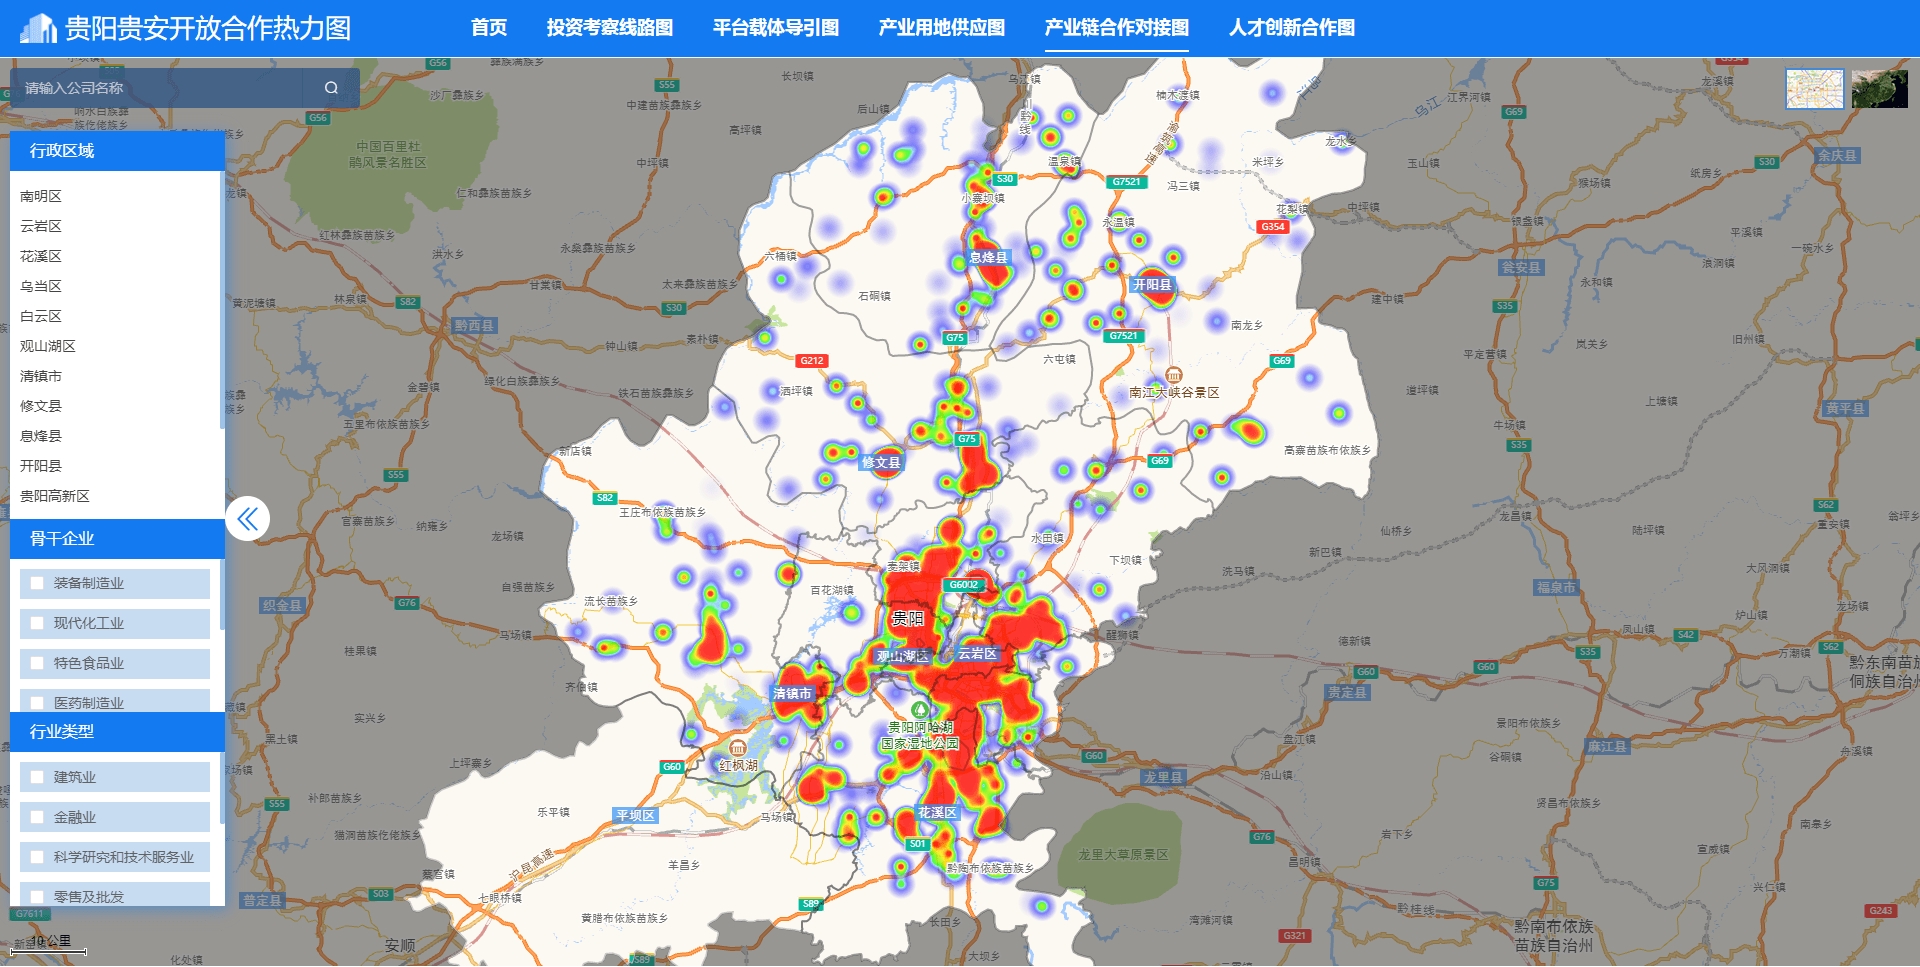Check the 现代化工业 option
This screenshot has width=1920, height=967.
pos(37,623)
